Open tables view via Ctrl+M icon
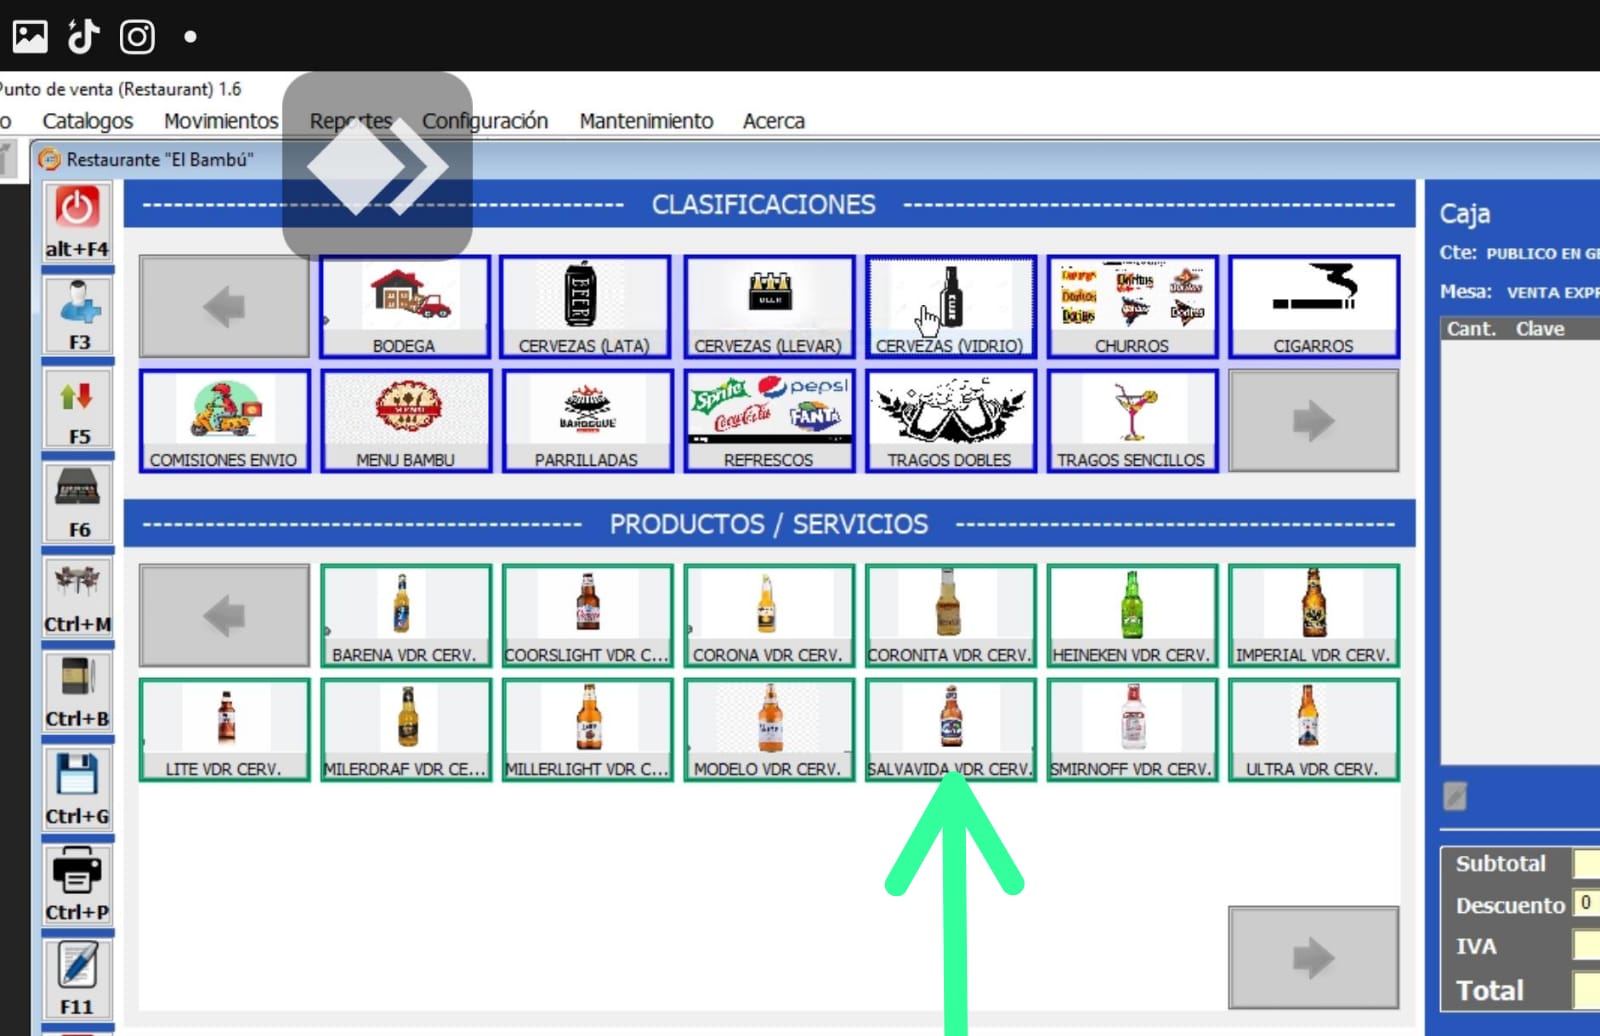The image size is (1600, 1036). tap(77, 597)
